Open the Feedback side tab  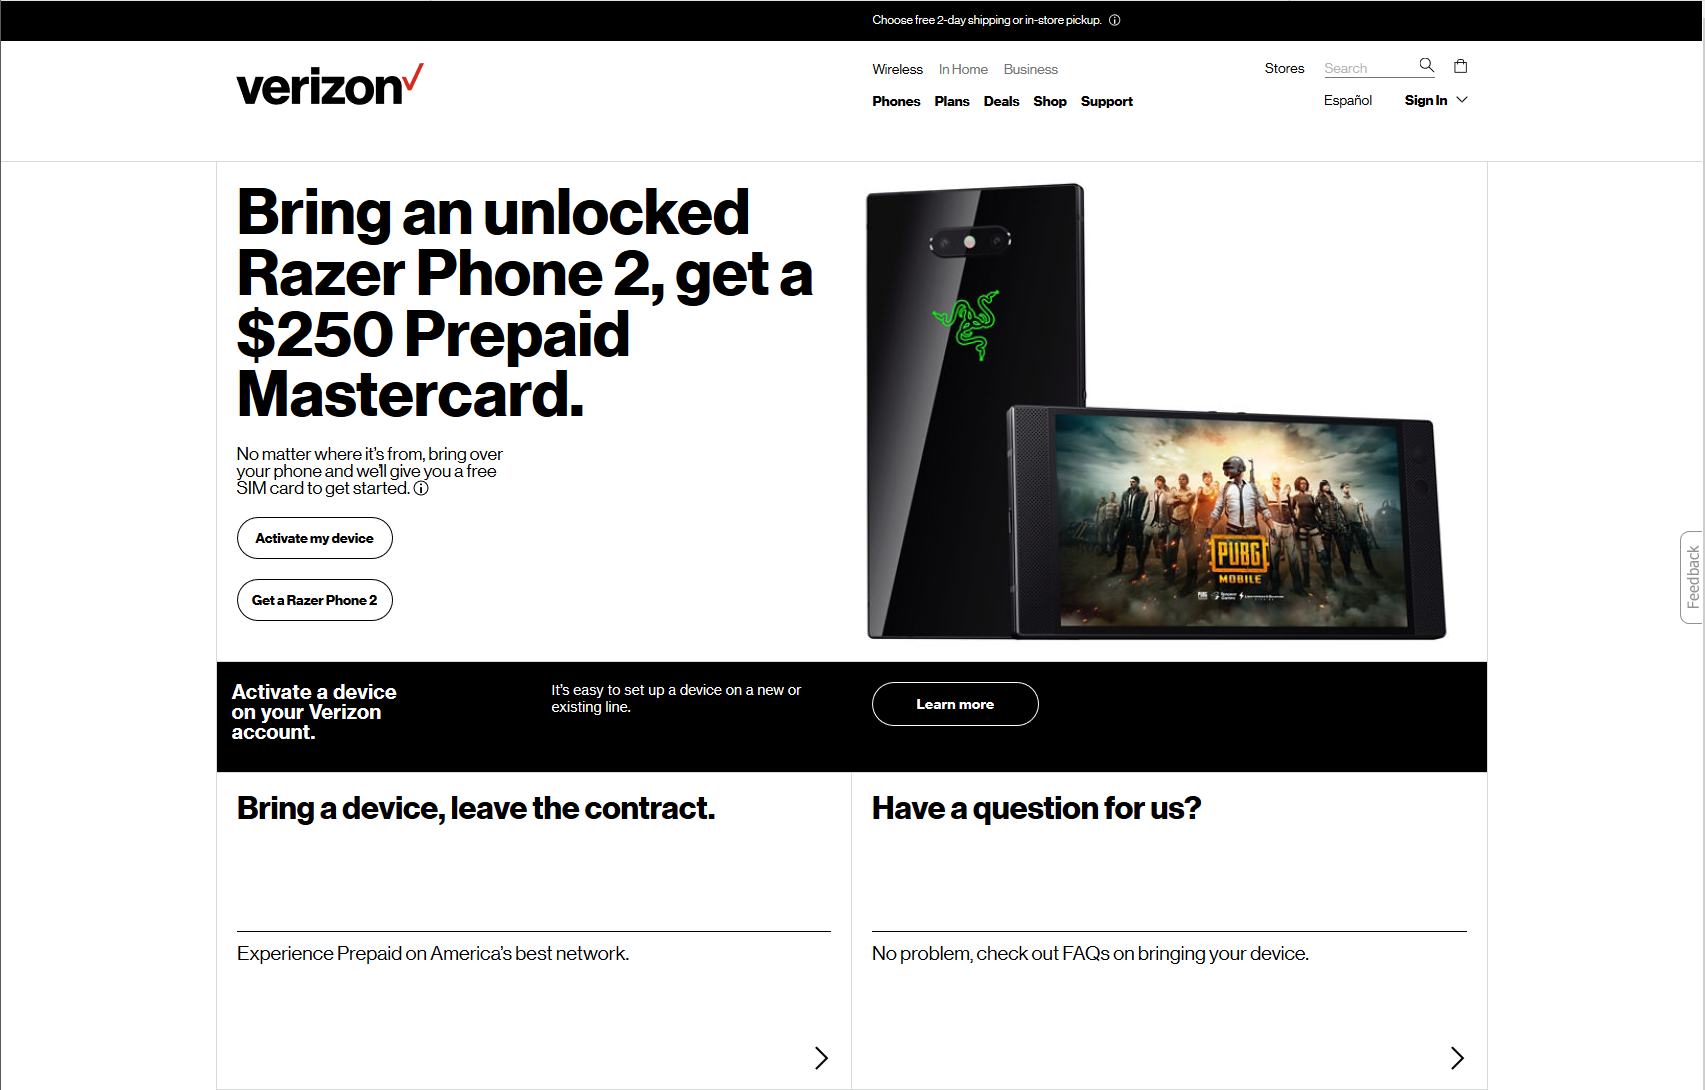point(1692,577)
